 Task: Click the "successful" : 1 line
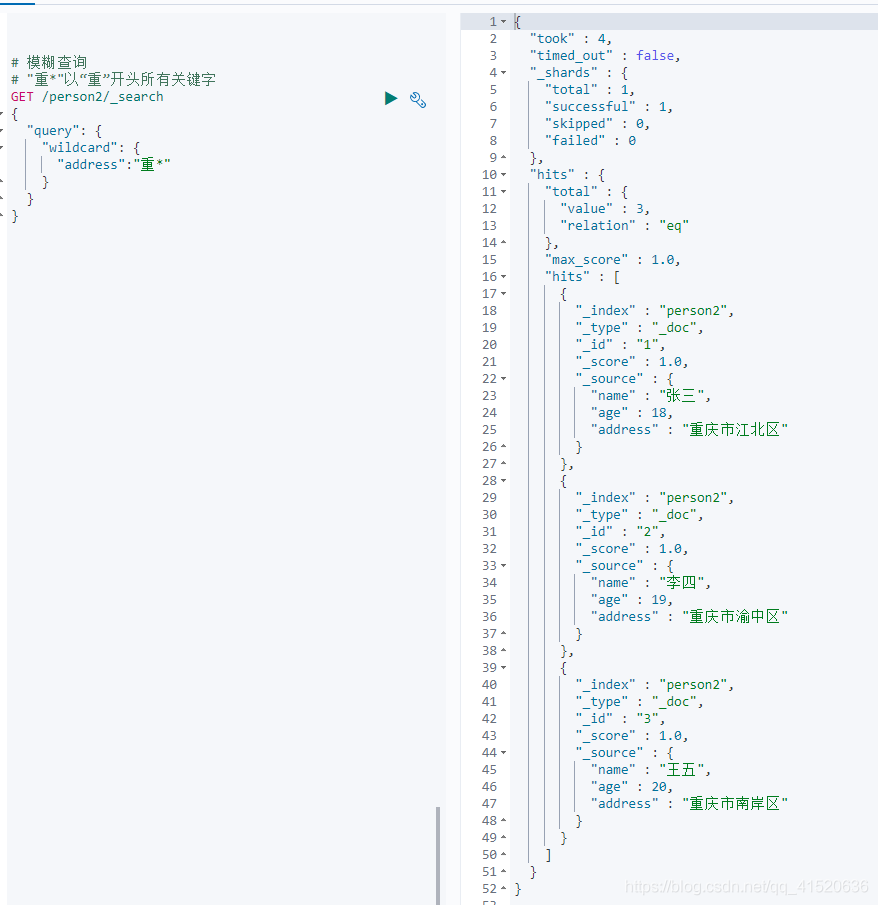[x=608, y=107]
